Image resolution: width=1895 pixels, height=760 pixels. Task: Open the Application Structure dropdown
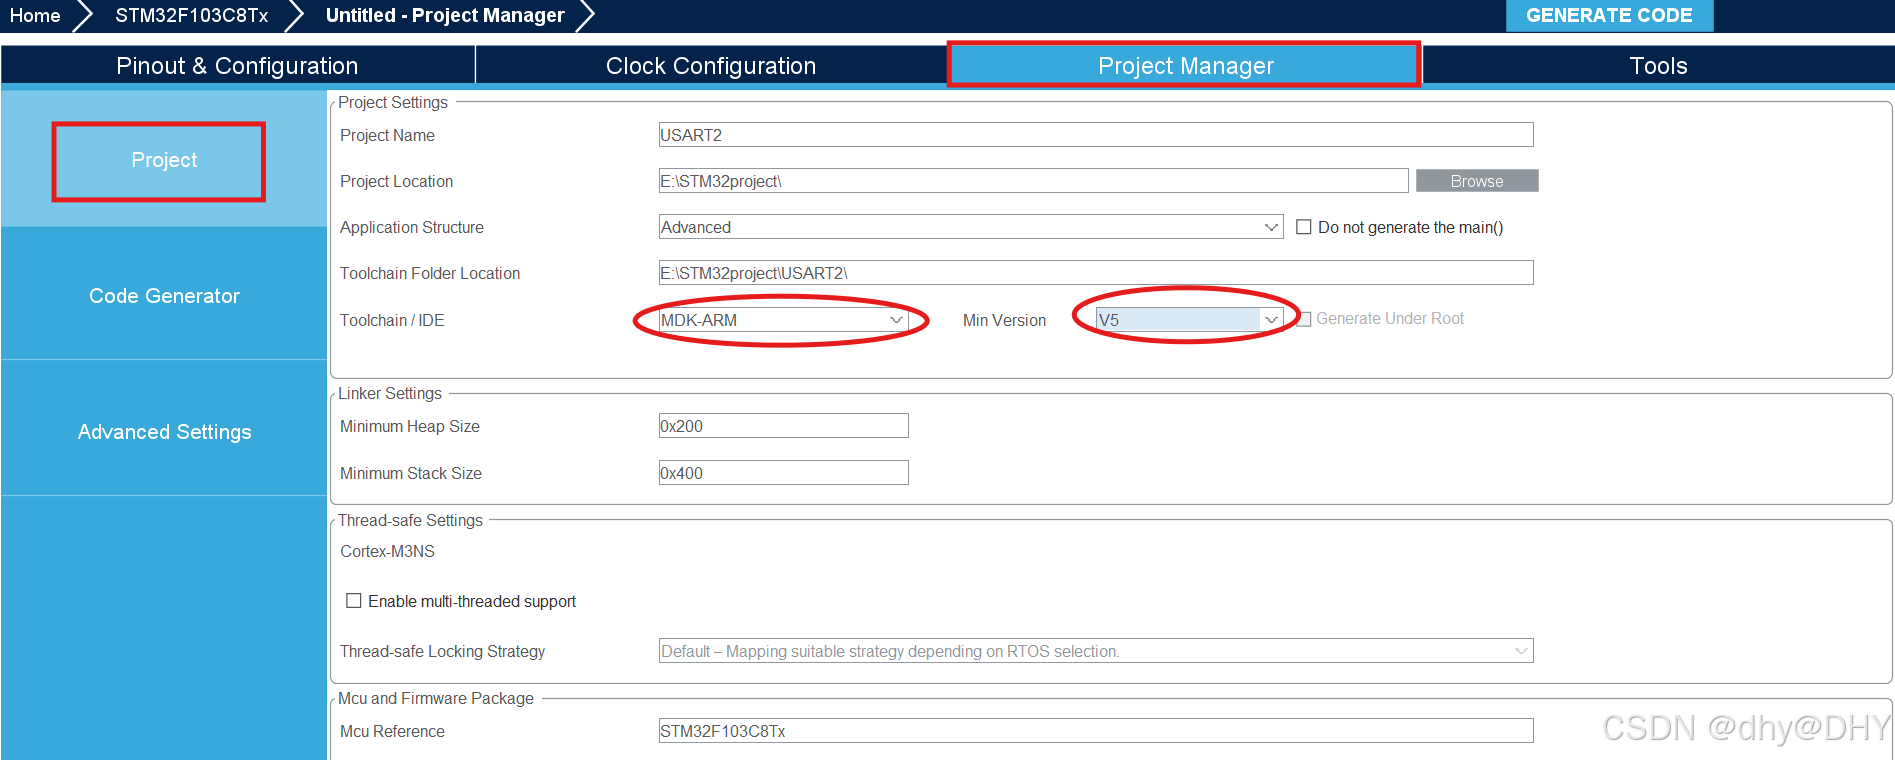(970, 227)
